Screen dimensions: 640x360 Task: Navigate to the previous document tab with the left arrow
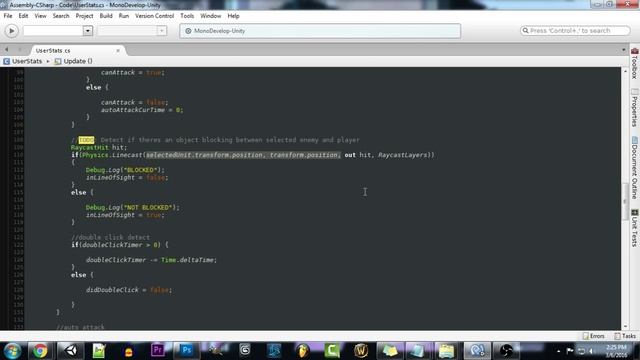pos(7,50)
